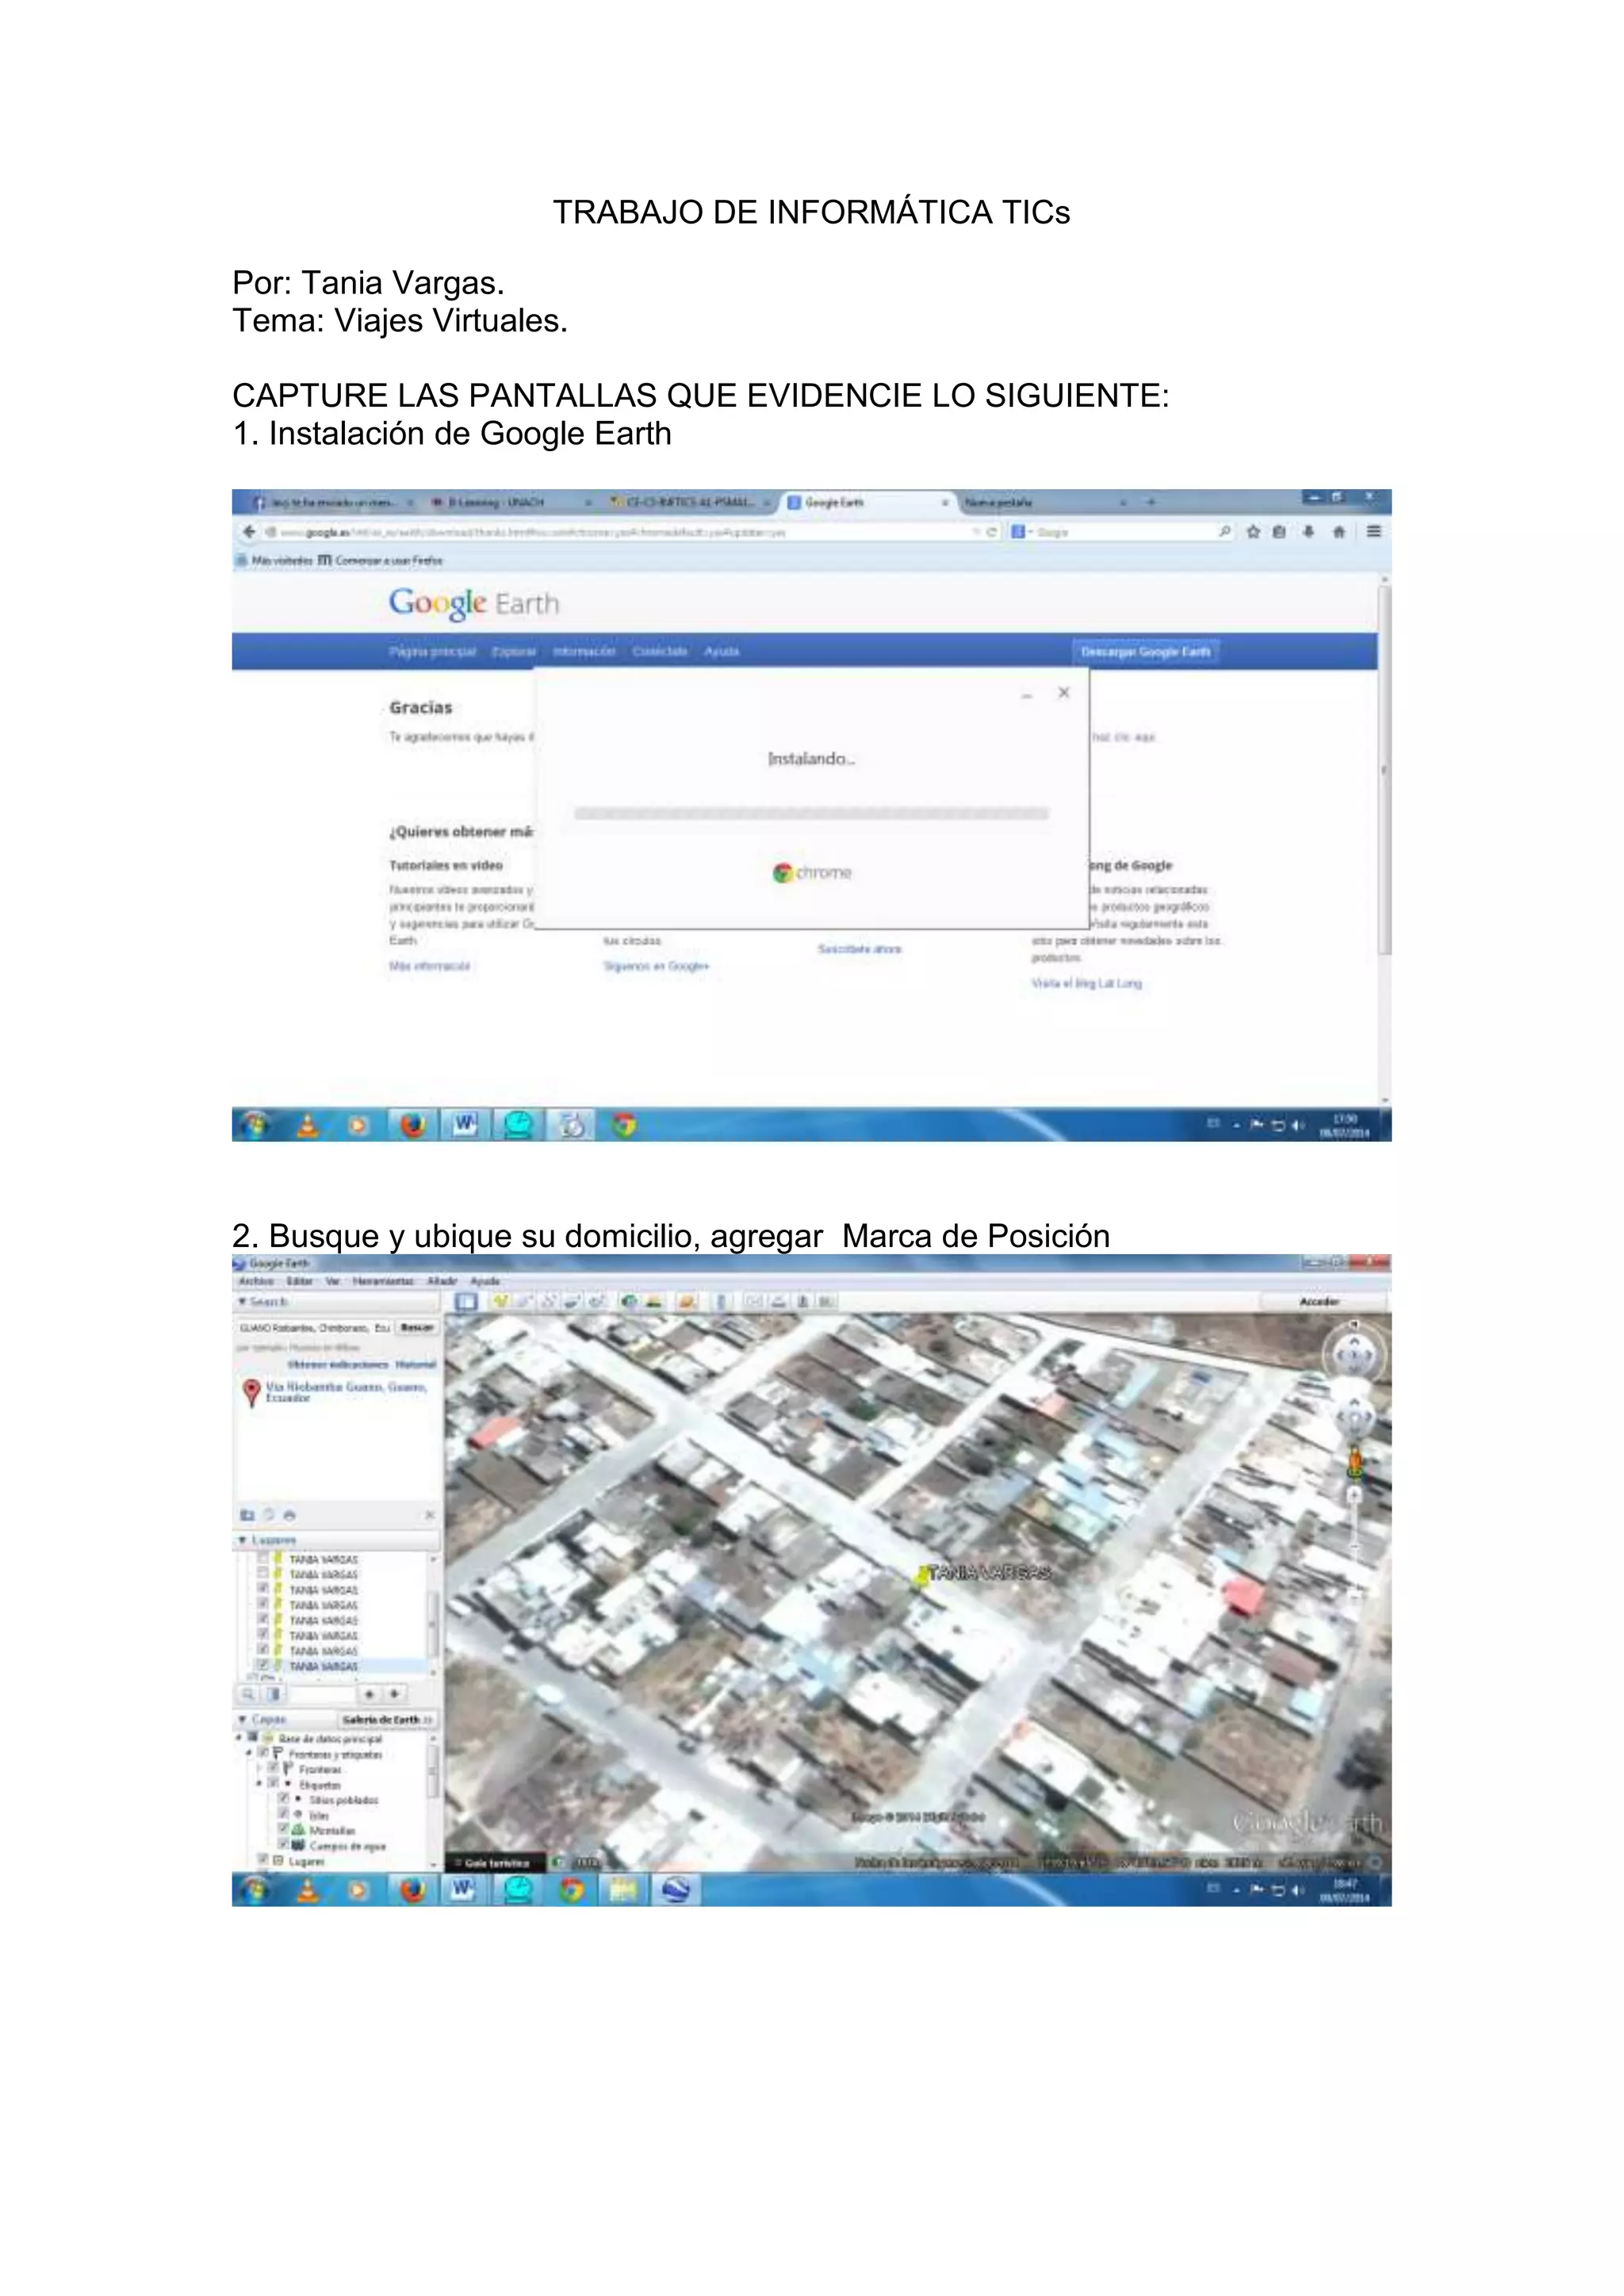Collapse the Search panel header
Viewport: 1624px width, 2296px height.
243,1301
